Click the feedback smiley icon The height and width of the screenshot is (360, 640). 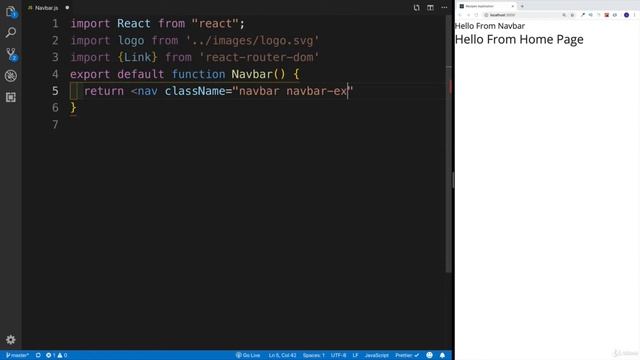pos(429,355)
